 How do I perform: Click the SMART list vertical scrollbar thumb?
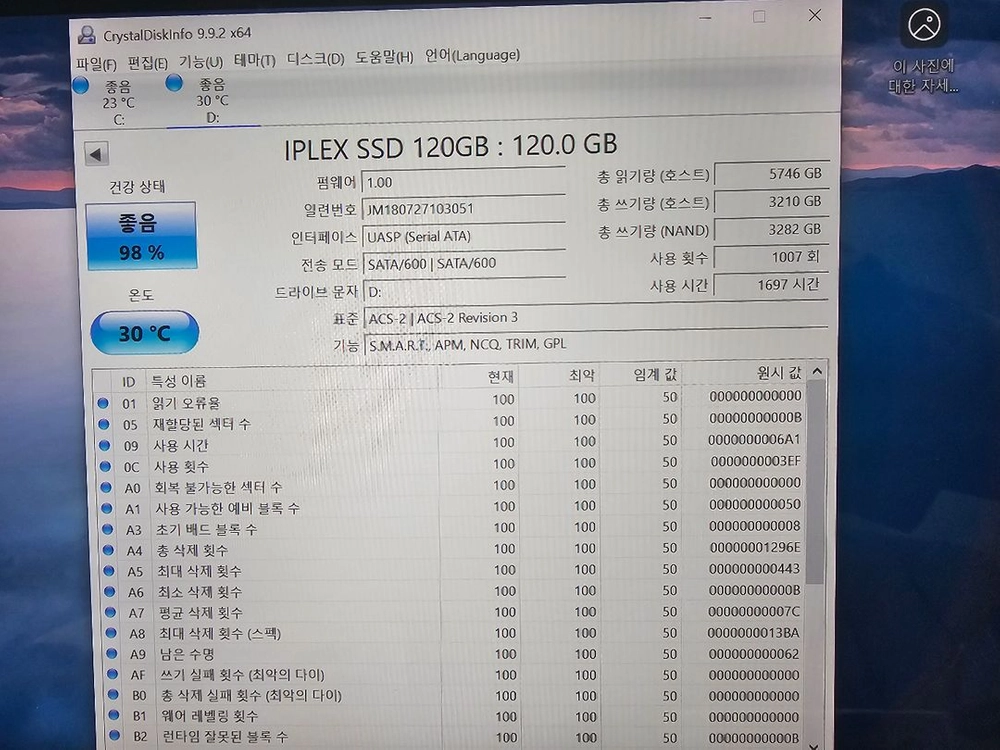tap(816, 482)
